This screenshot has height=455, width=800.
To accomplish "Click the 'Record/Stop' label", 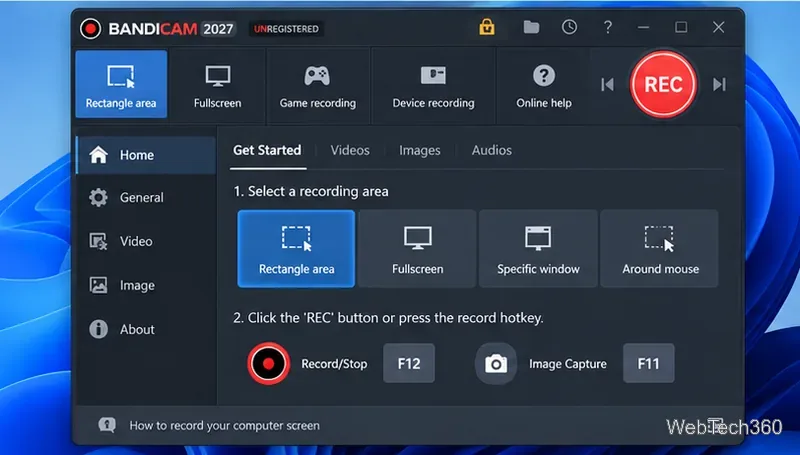I will 334,364.
